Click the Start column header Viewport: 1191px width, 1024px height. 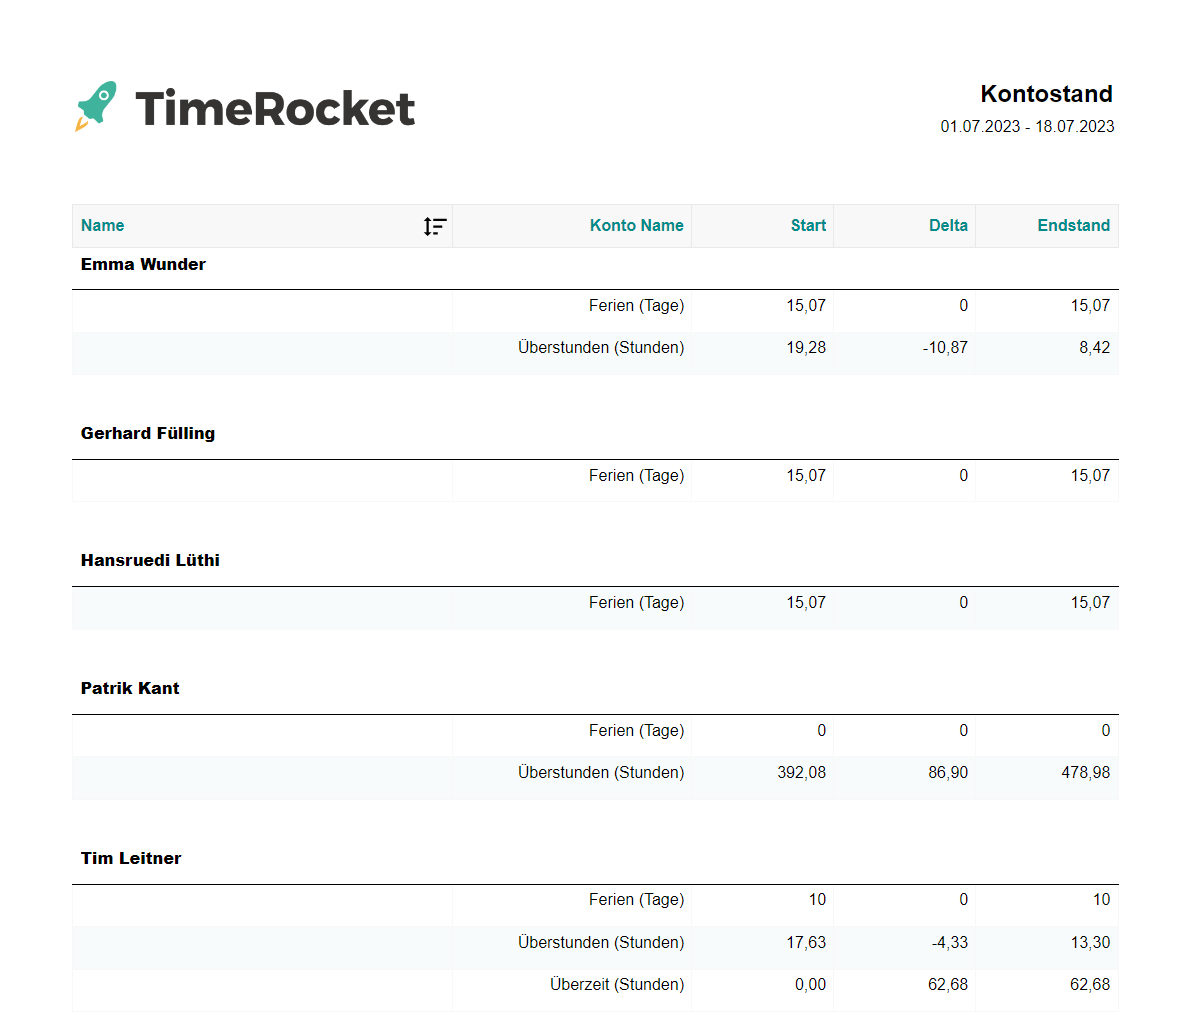[x=808, y=226]
